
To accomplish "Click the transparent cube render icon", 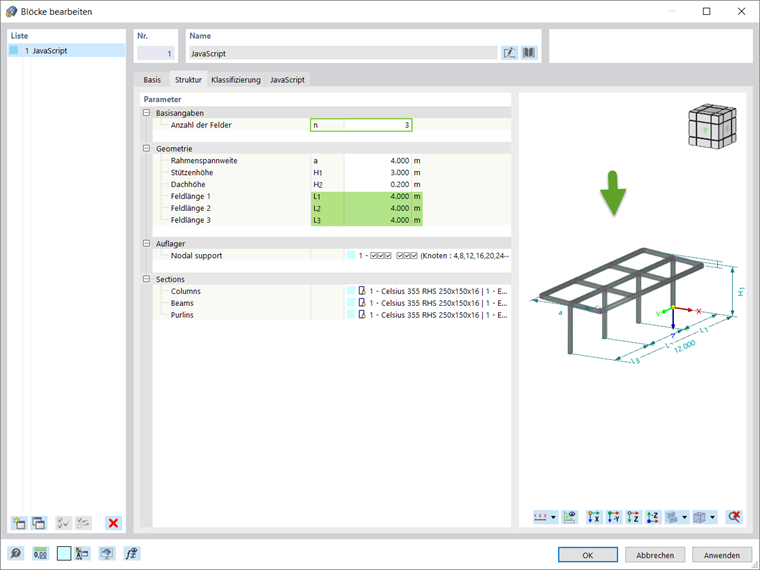I will coord(699,517).
